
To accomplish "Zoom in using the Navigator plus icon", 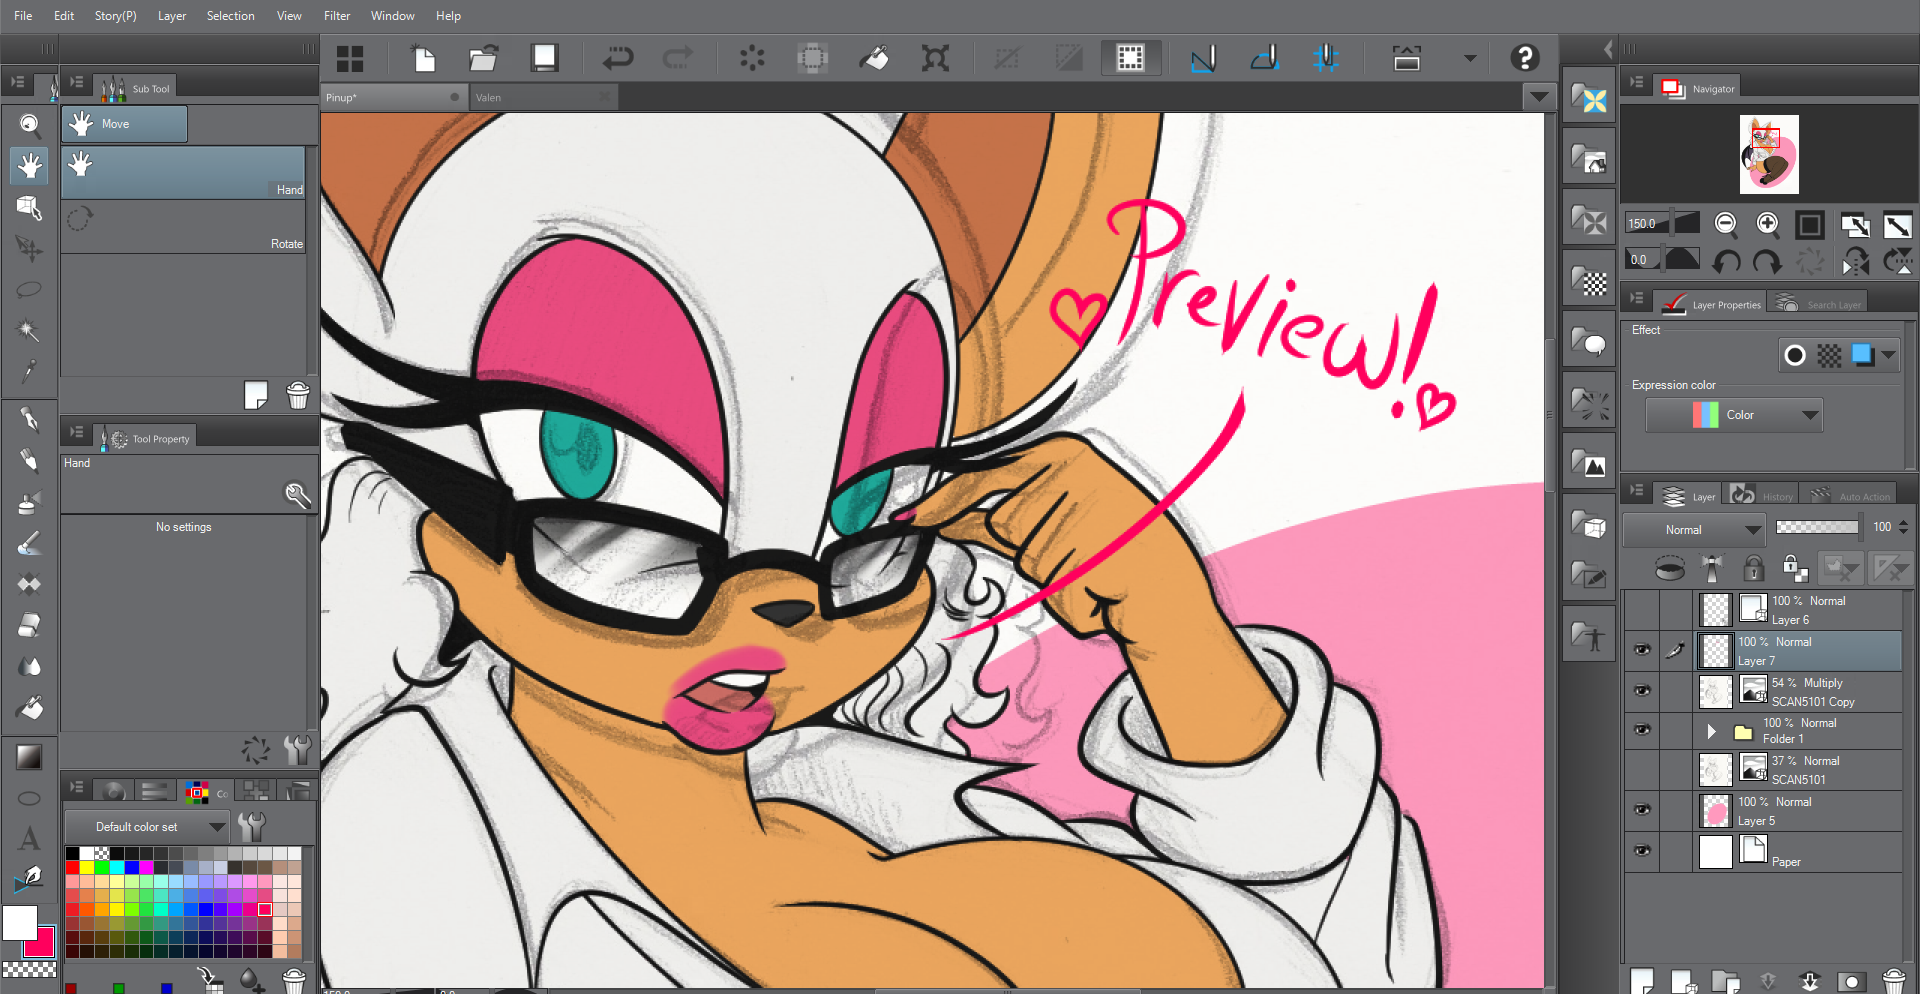I will [1767, 224].
